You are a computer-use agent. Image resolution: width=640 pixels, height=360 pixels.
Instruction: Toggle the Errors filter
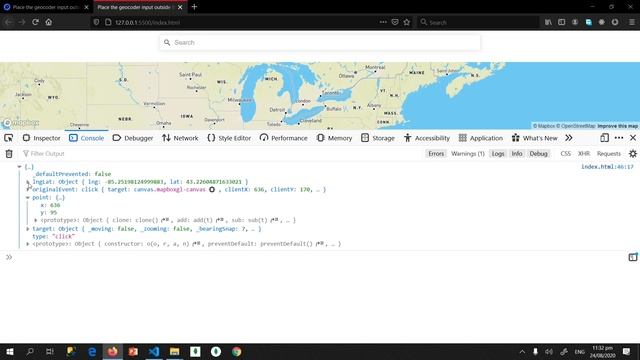[436, 153]
